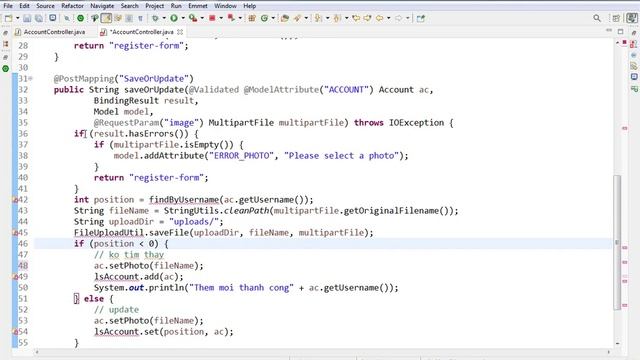Expand the New Java Class dropdown
This screenshot has height=360, width=640.
(x=273, y=18)
